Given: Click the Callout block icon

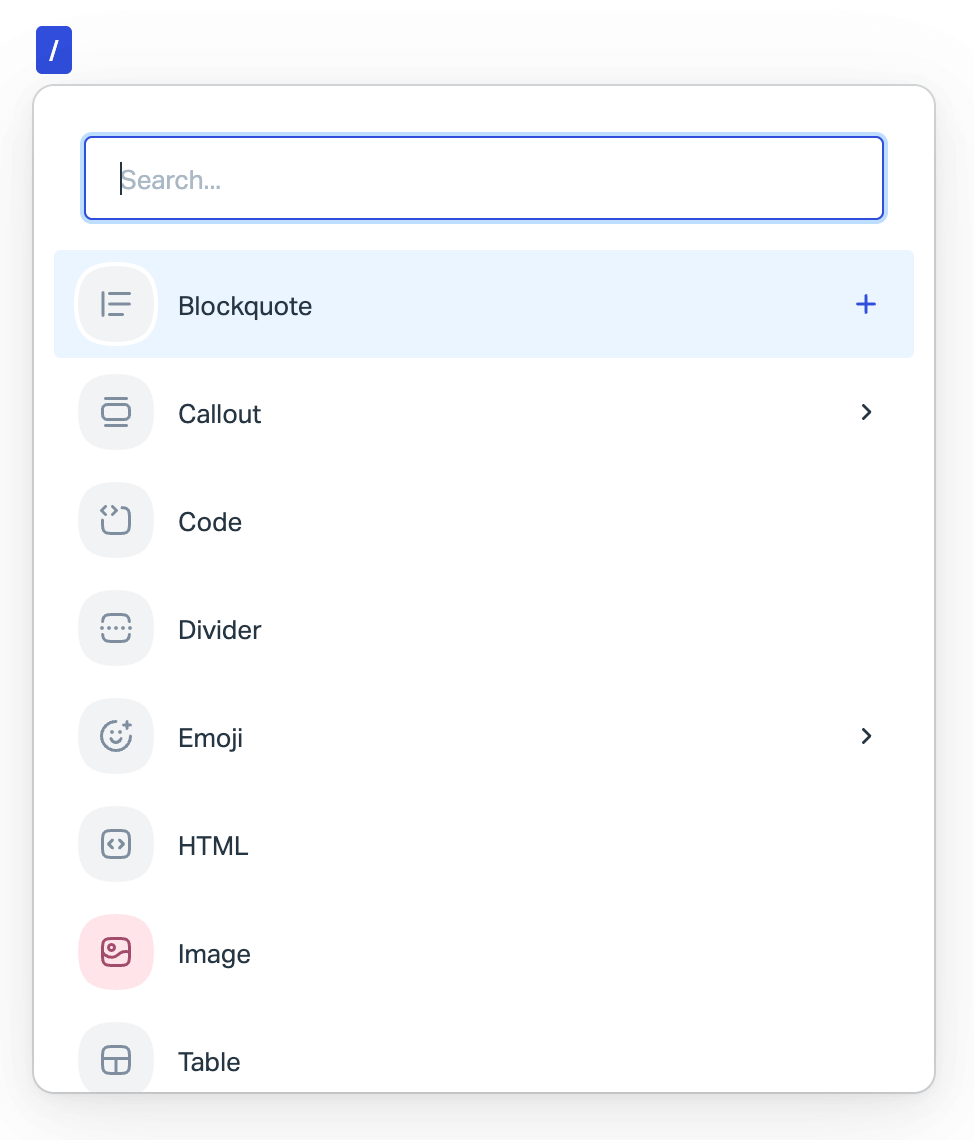Looking at the screenshot, I should pos(116,412).
